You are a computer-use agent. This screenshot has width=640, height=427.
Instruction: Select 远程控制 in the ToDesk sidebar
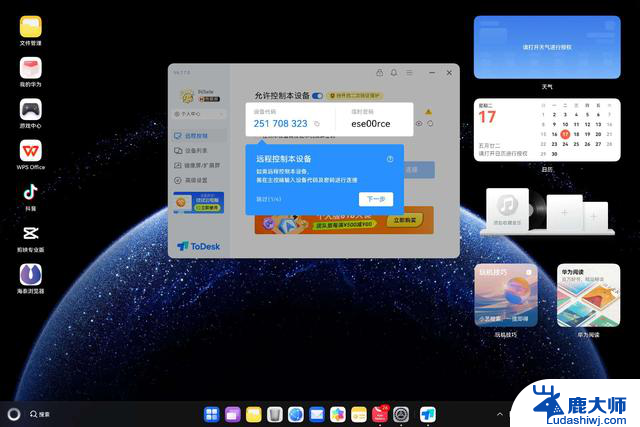(x=199, y=136)
